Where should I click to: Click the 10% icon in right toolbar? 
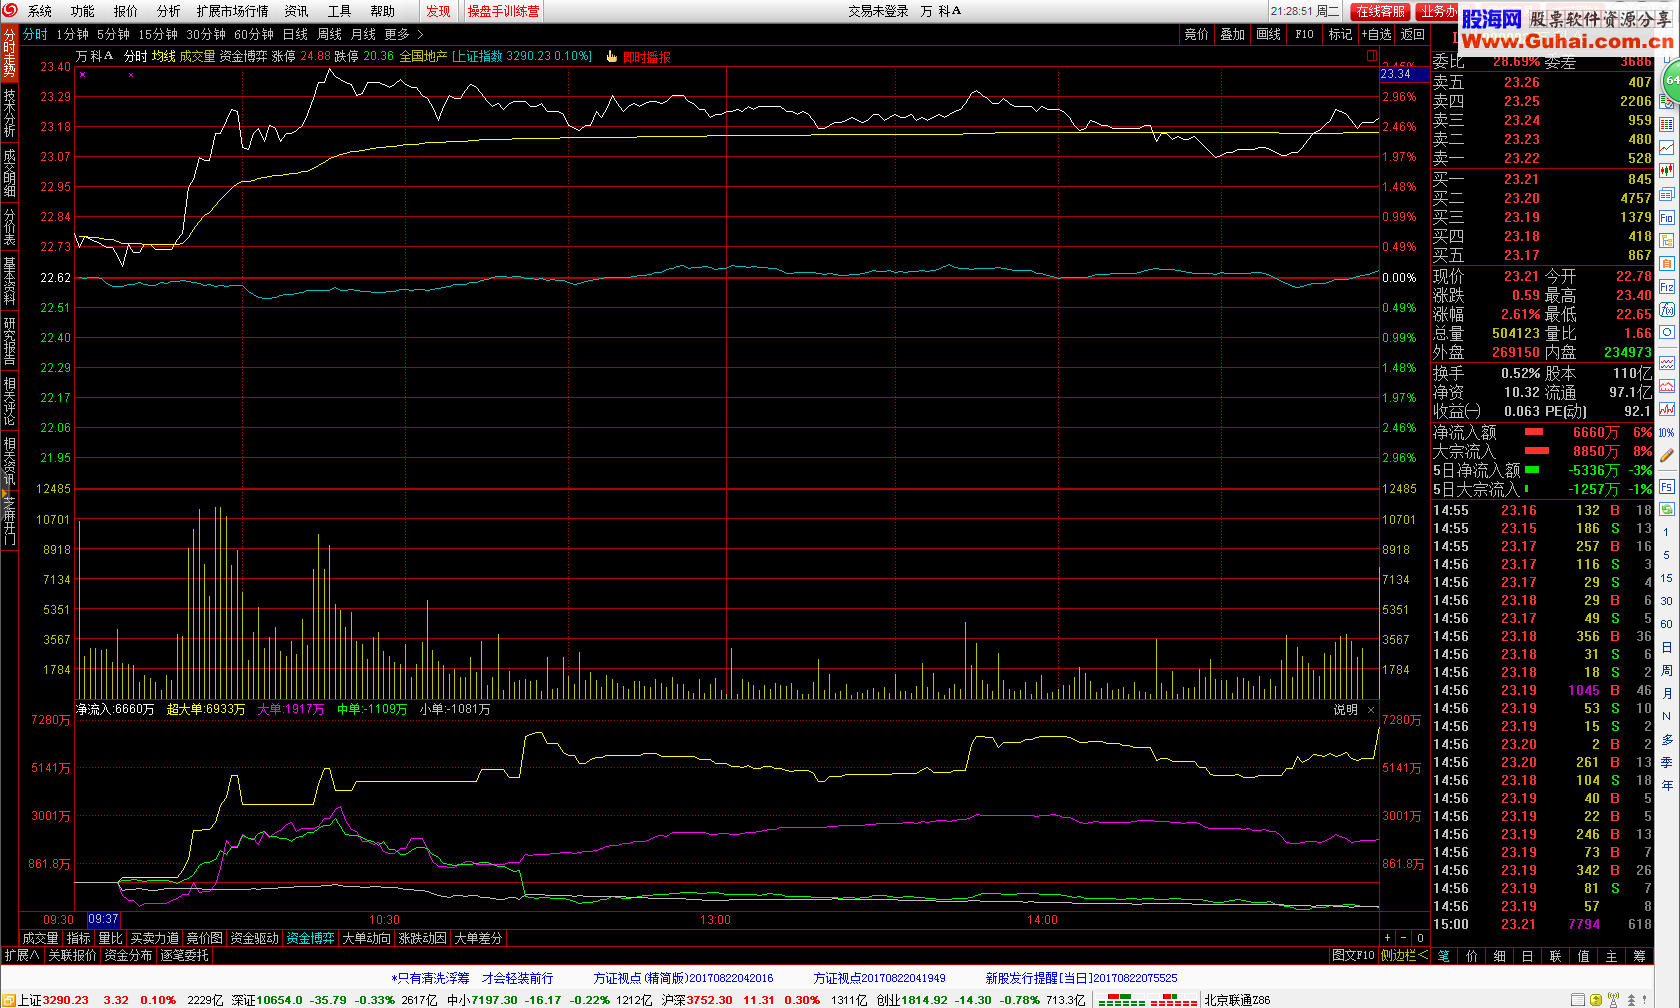point(1667,433)
